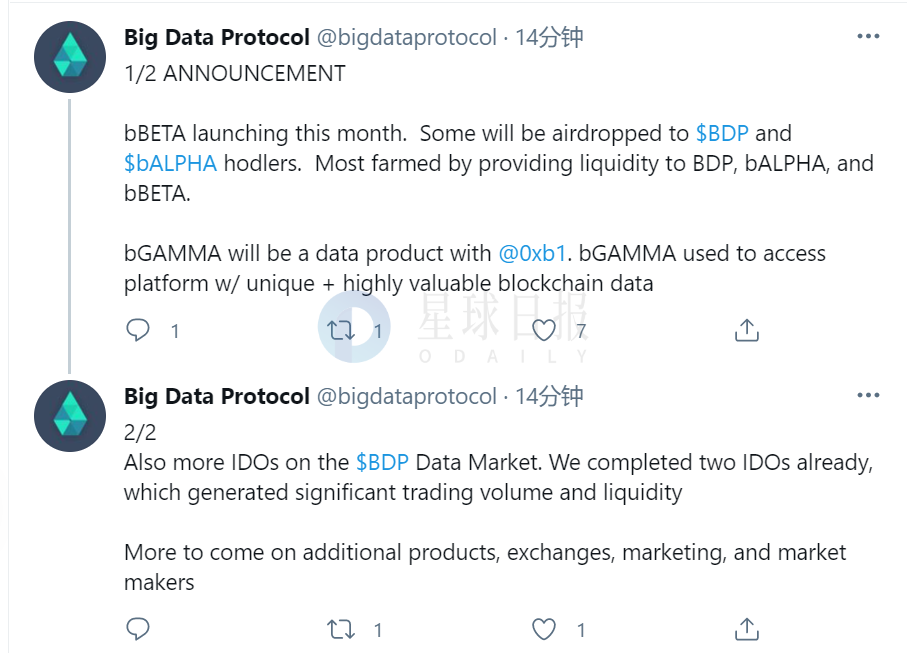Screen dimensions: 907x653
Task: Click the second tweet's Big Data Protocol avatar
Action: (70, 415)
